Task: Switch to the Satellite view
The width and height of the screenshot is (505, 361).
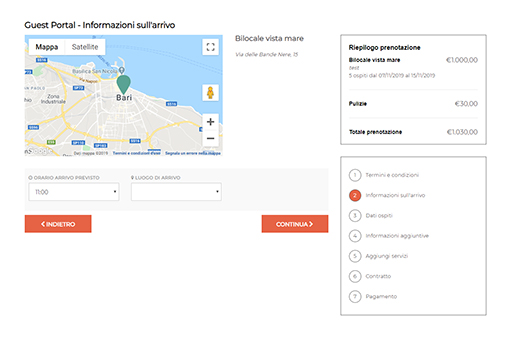Action: 85,47
